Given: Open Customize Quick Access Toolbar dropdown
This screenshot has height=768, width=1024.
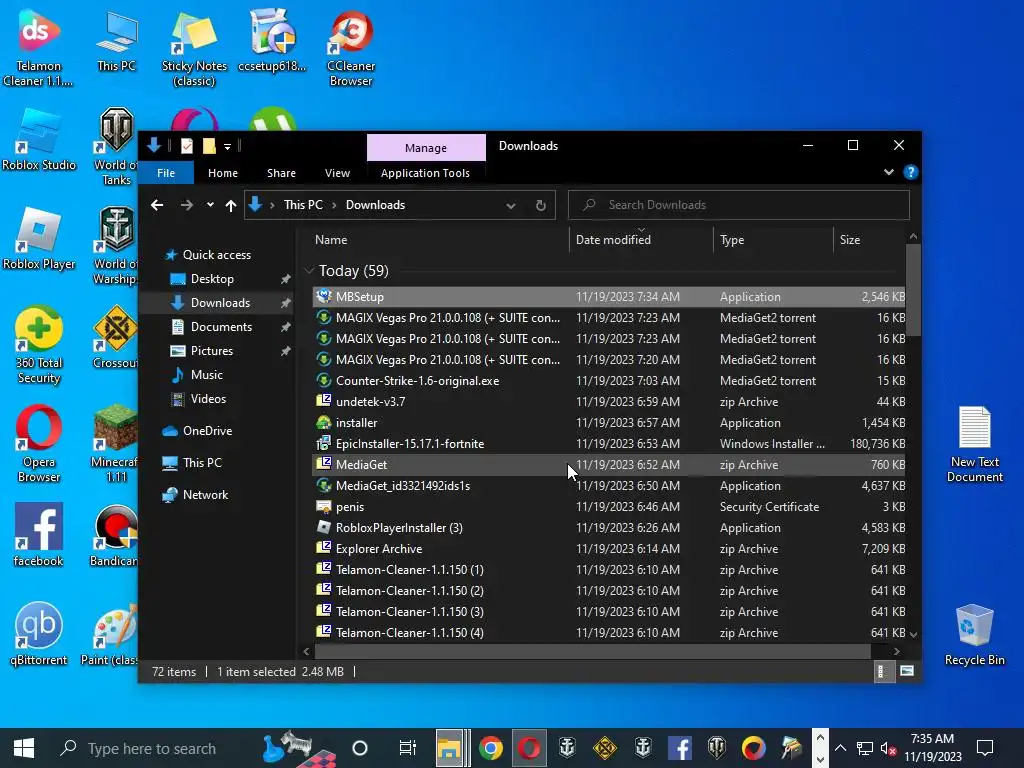Looking at the screenshot, I should click(227, 146).
